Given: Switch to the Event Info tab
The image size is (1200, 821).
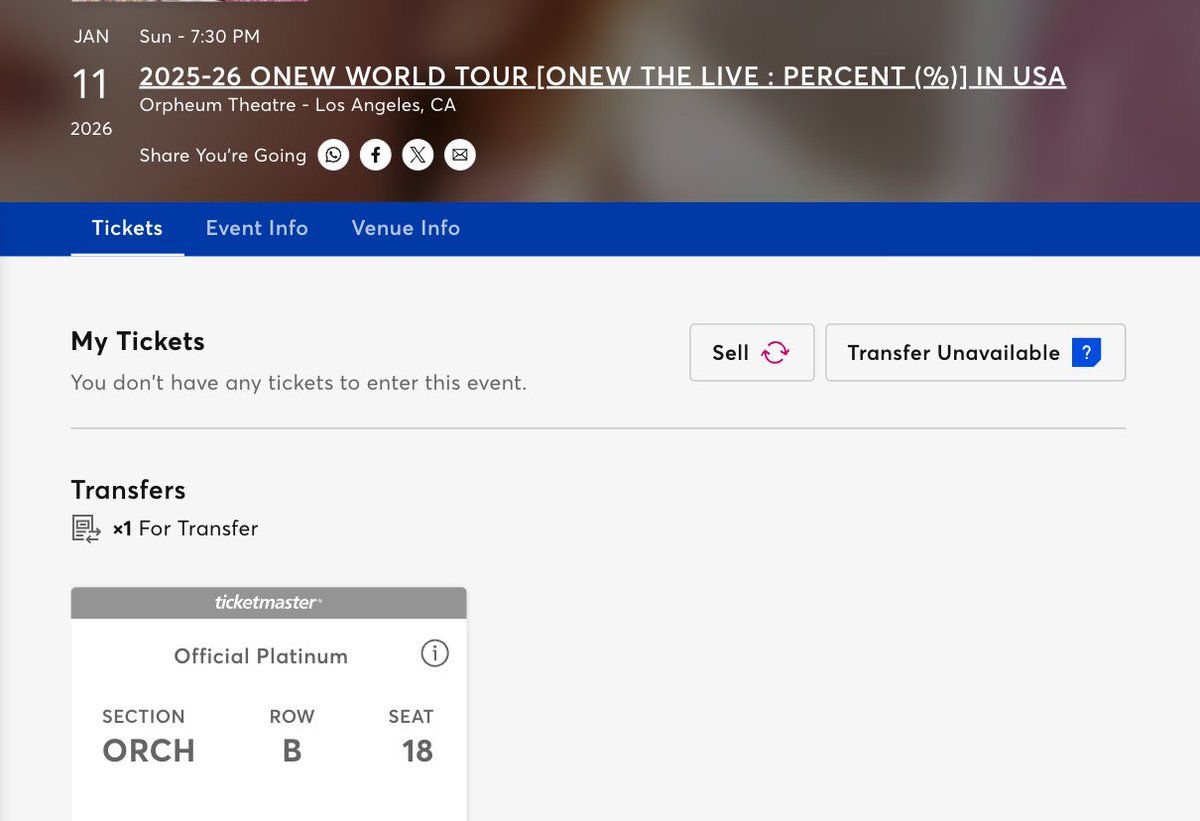Looking at the screenshot, I should (257, 228).
